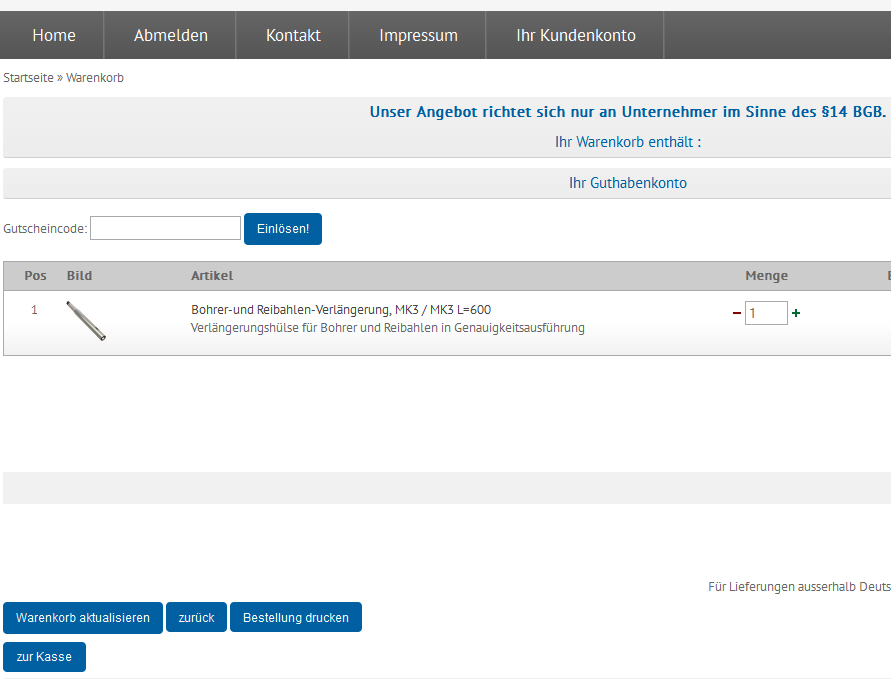
Task: Click the drill extension product thumbnail
Action: tap(86, 320)
